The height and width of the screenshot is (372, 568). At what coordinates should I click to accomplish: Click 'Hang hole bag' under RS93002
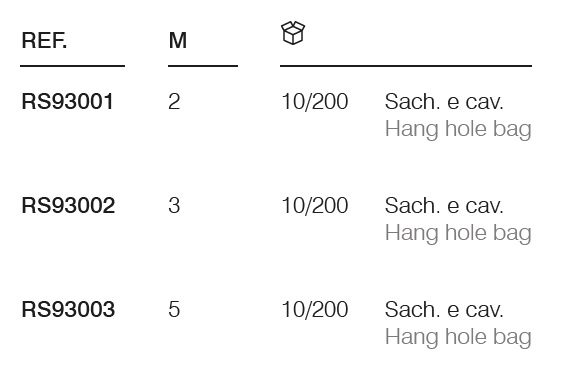(458, 233)
